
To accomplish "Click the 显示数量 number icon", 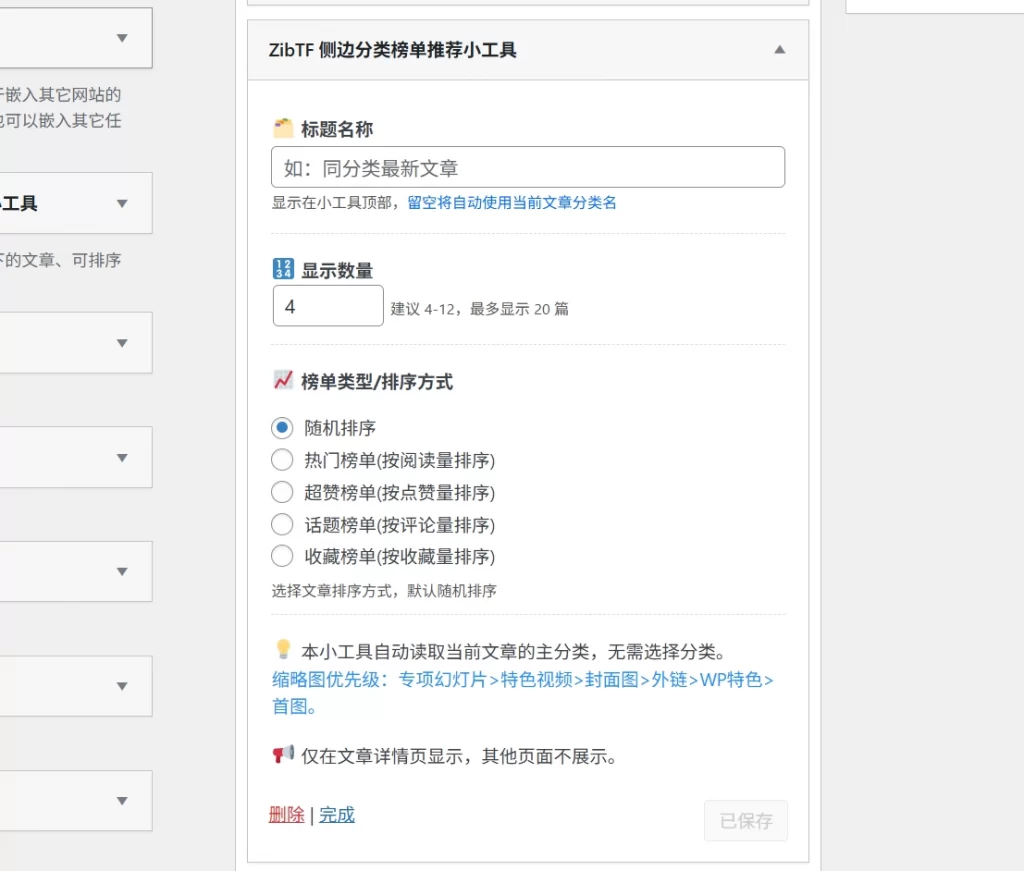I will click(x=282, y=267).
